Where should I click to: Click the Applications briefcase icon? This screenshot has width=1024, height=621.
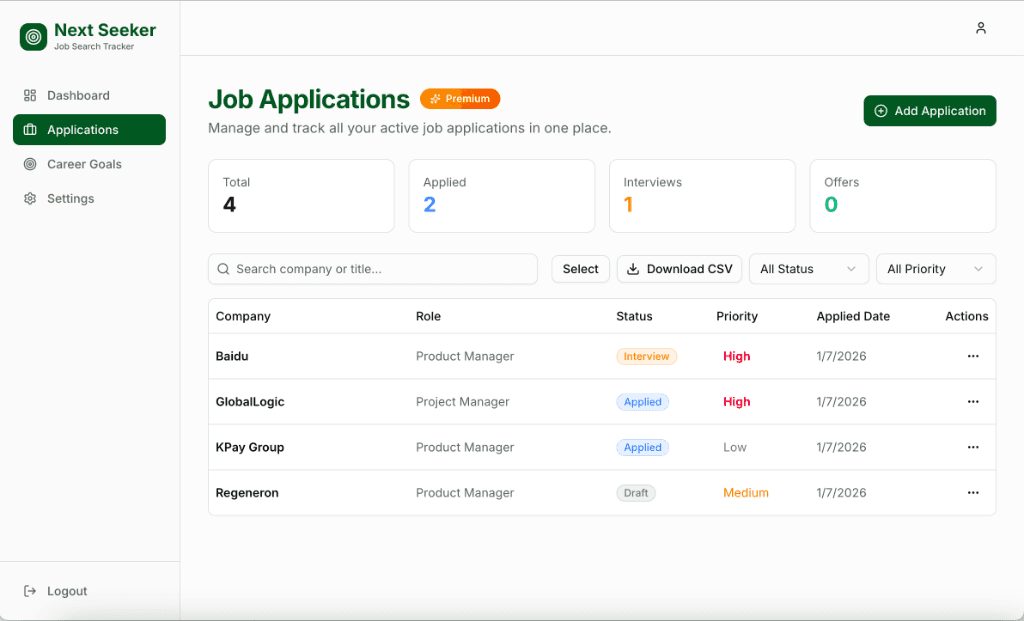[29, 129]
